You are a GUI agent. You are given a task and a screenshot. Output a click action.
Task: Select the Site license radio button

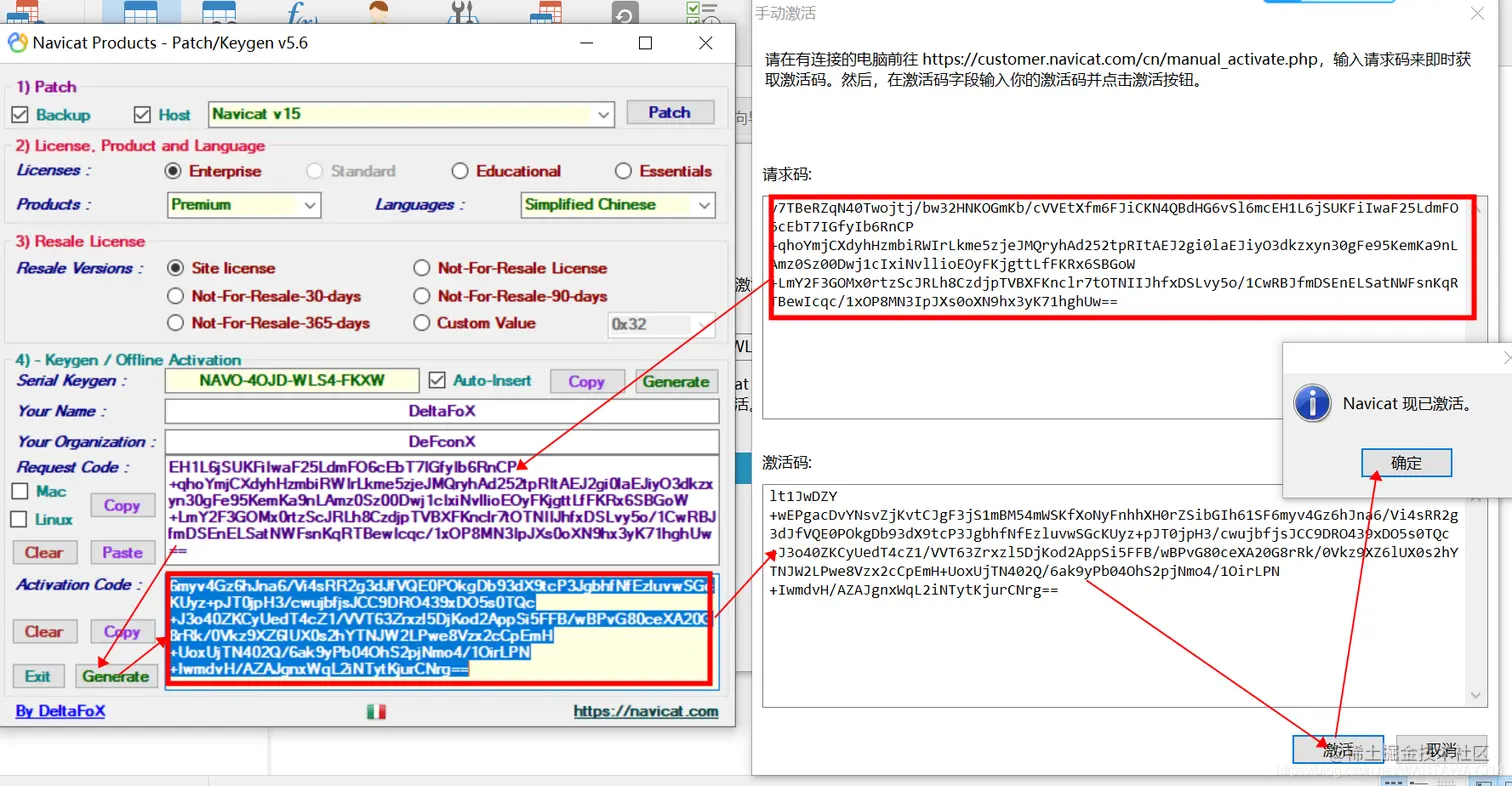click(x=176, y=268)
